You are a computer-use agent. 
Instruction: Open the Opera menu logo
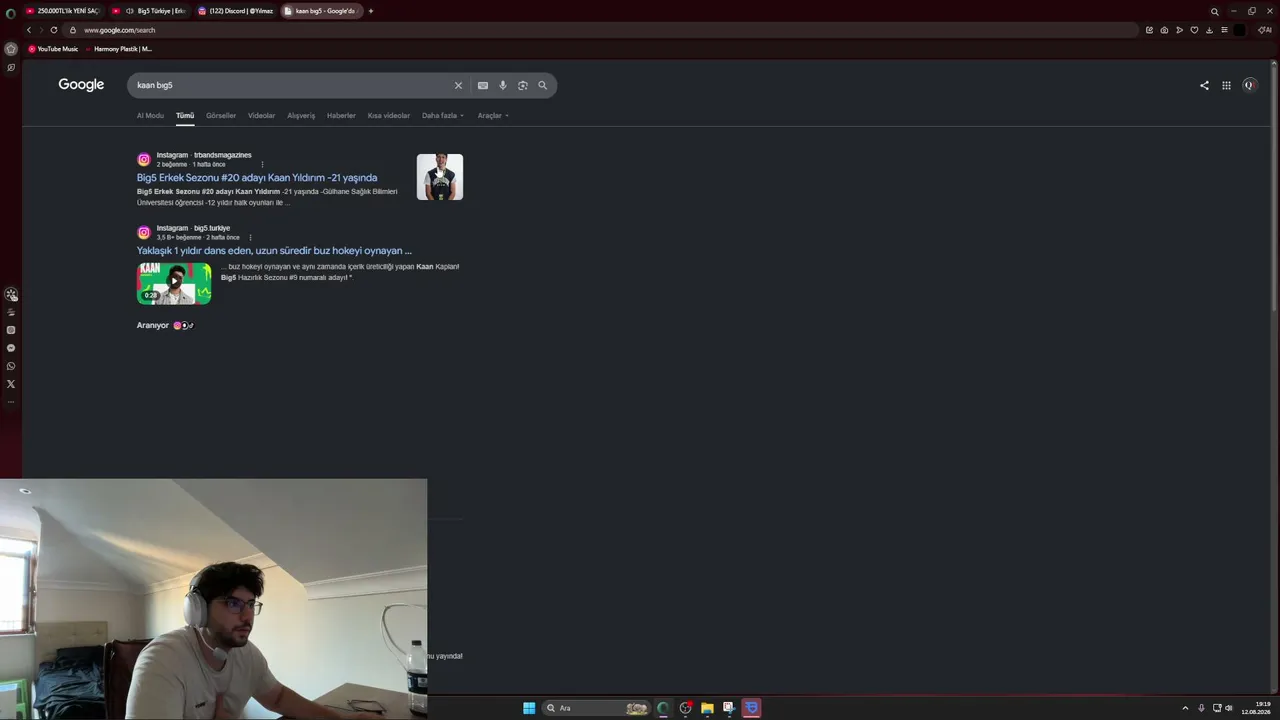point(11,14)
